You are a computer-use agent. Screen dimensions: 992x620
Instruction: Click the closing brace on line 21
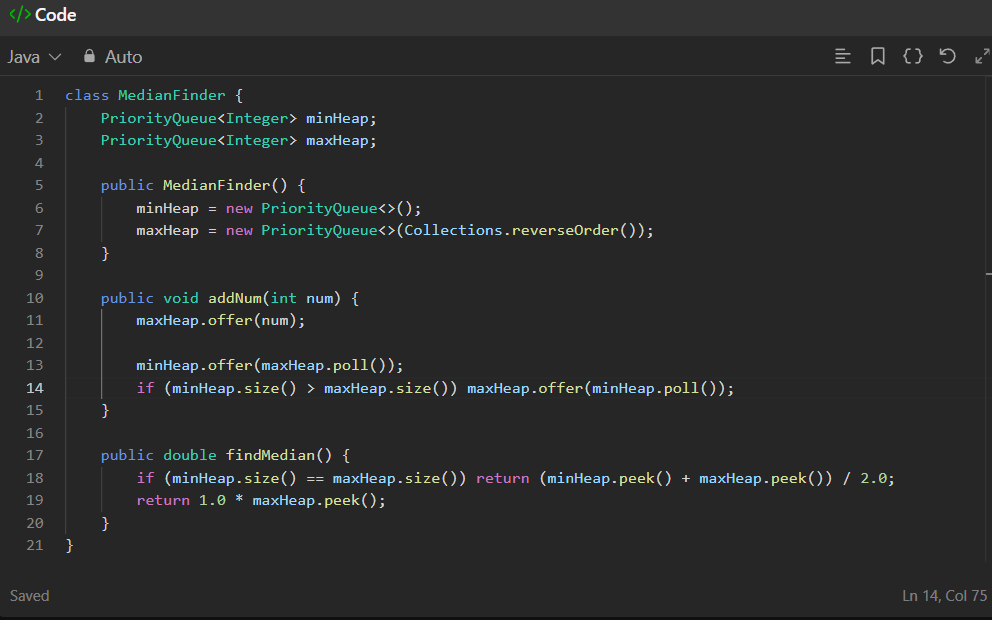(70, 545)
